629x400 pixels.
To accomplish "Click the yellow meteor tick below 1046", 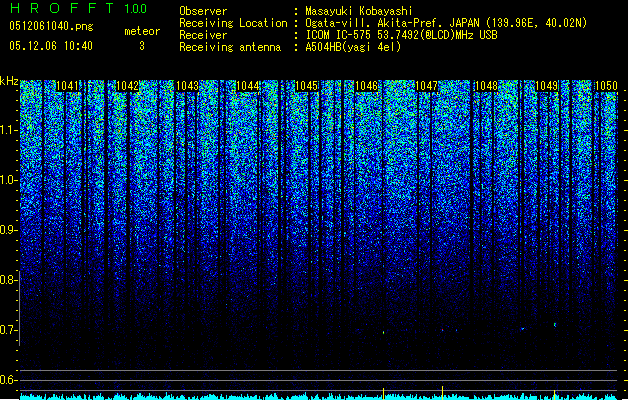I will pos(383,394).
